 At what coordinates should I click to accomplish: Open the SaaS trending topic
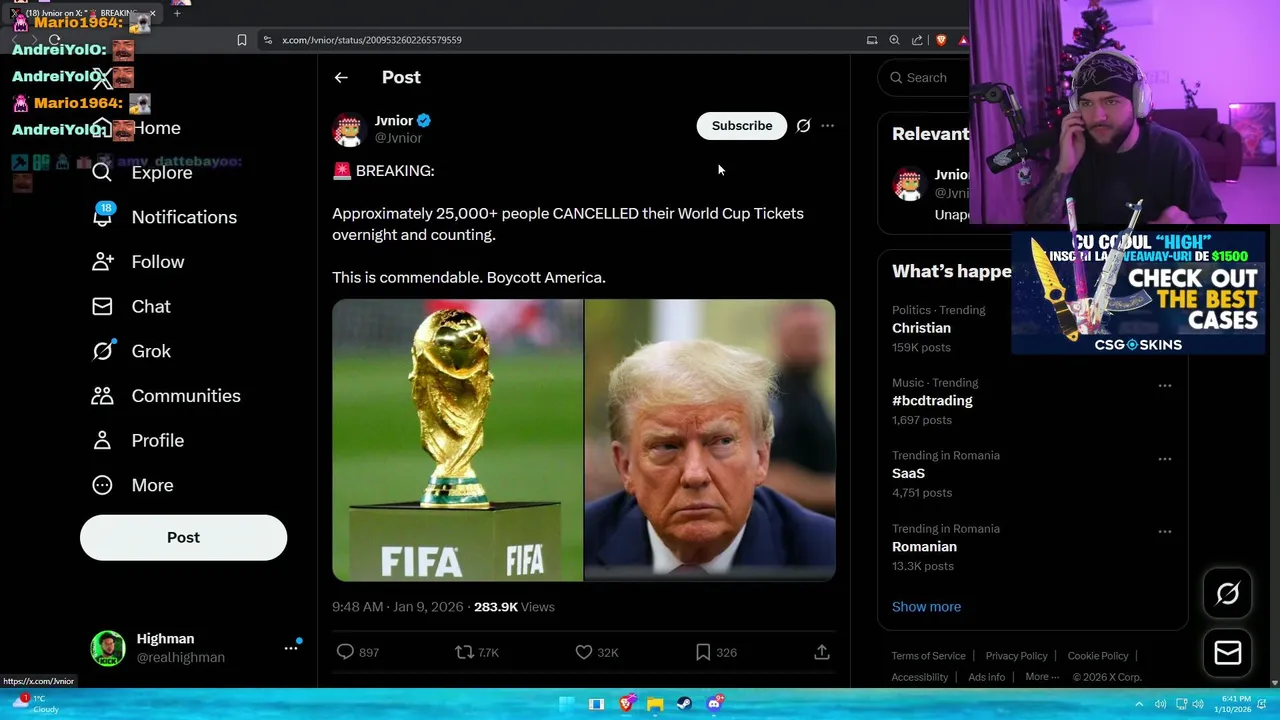[x=908, y=474]
